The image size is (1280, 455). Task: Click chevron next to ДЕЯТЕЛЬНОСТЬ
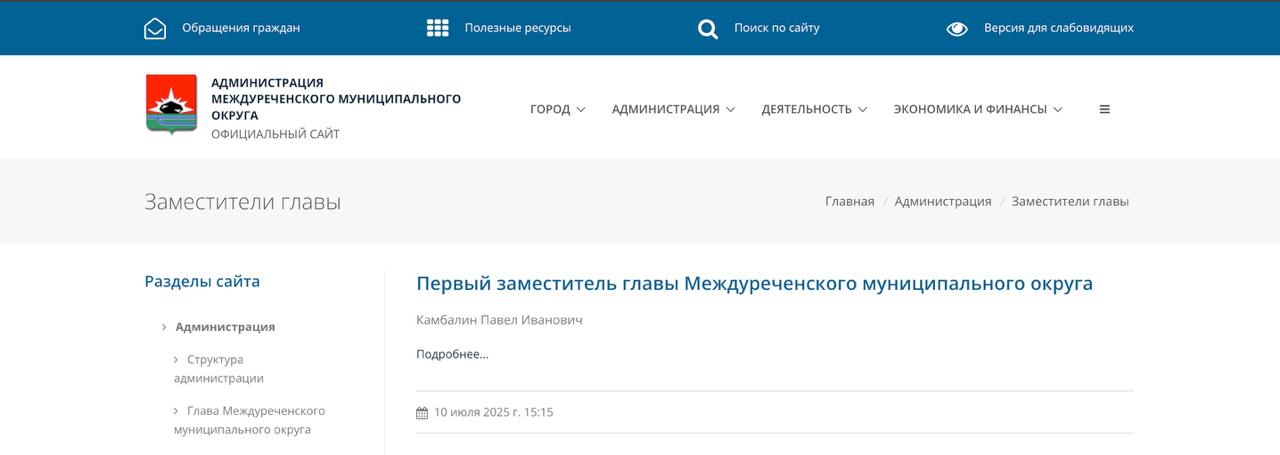[x=863, y=110]
